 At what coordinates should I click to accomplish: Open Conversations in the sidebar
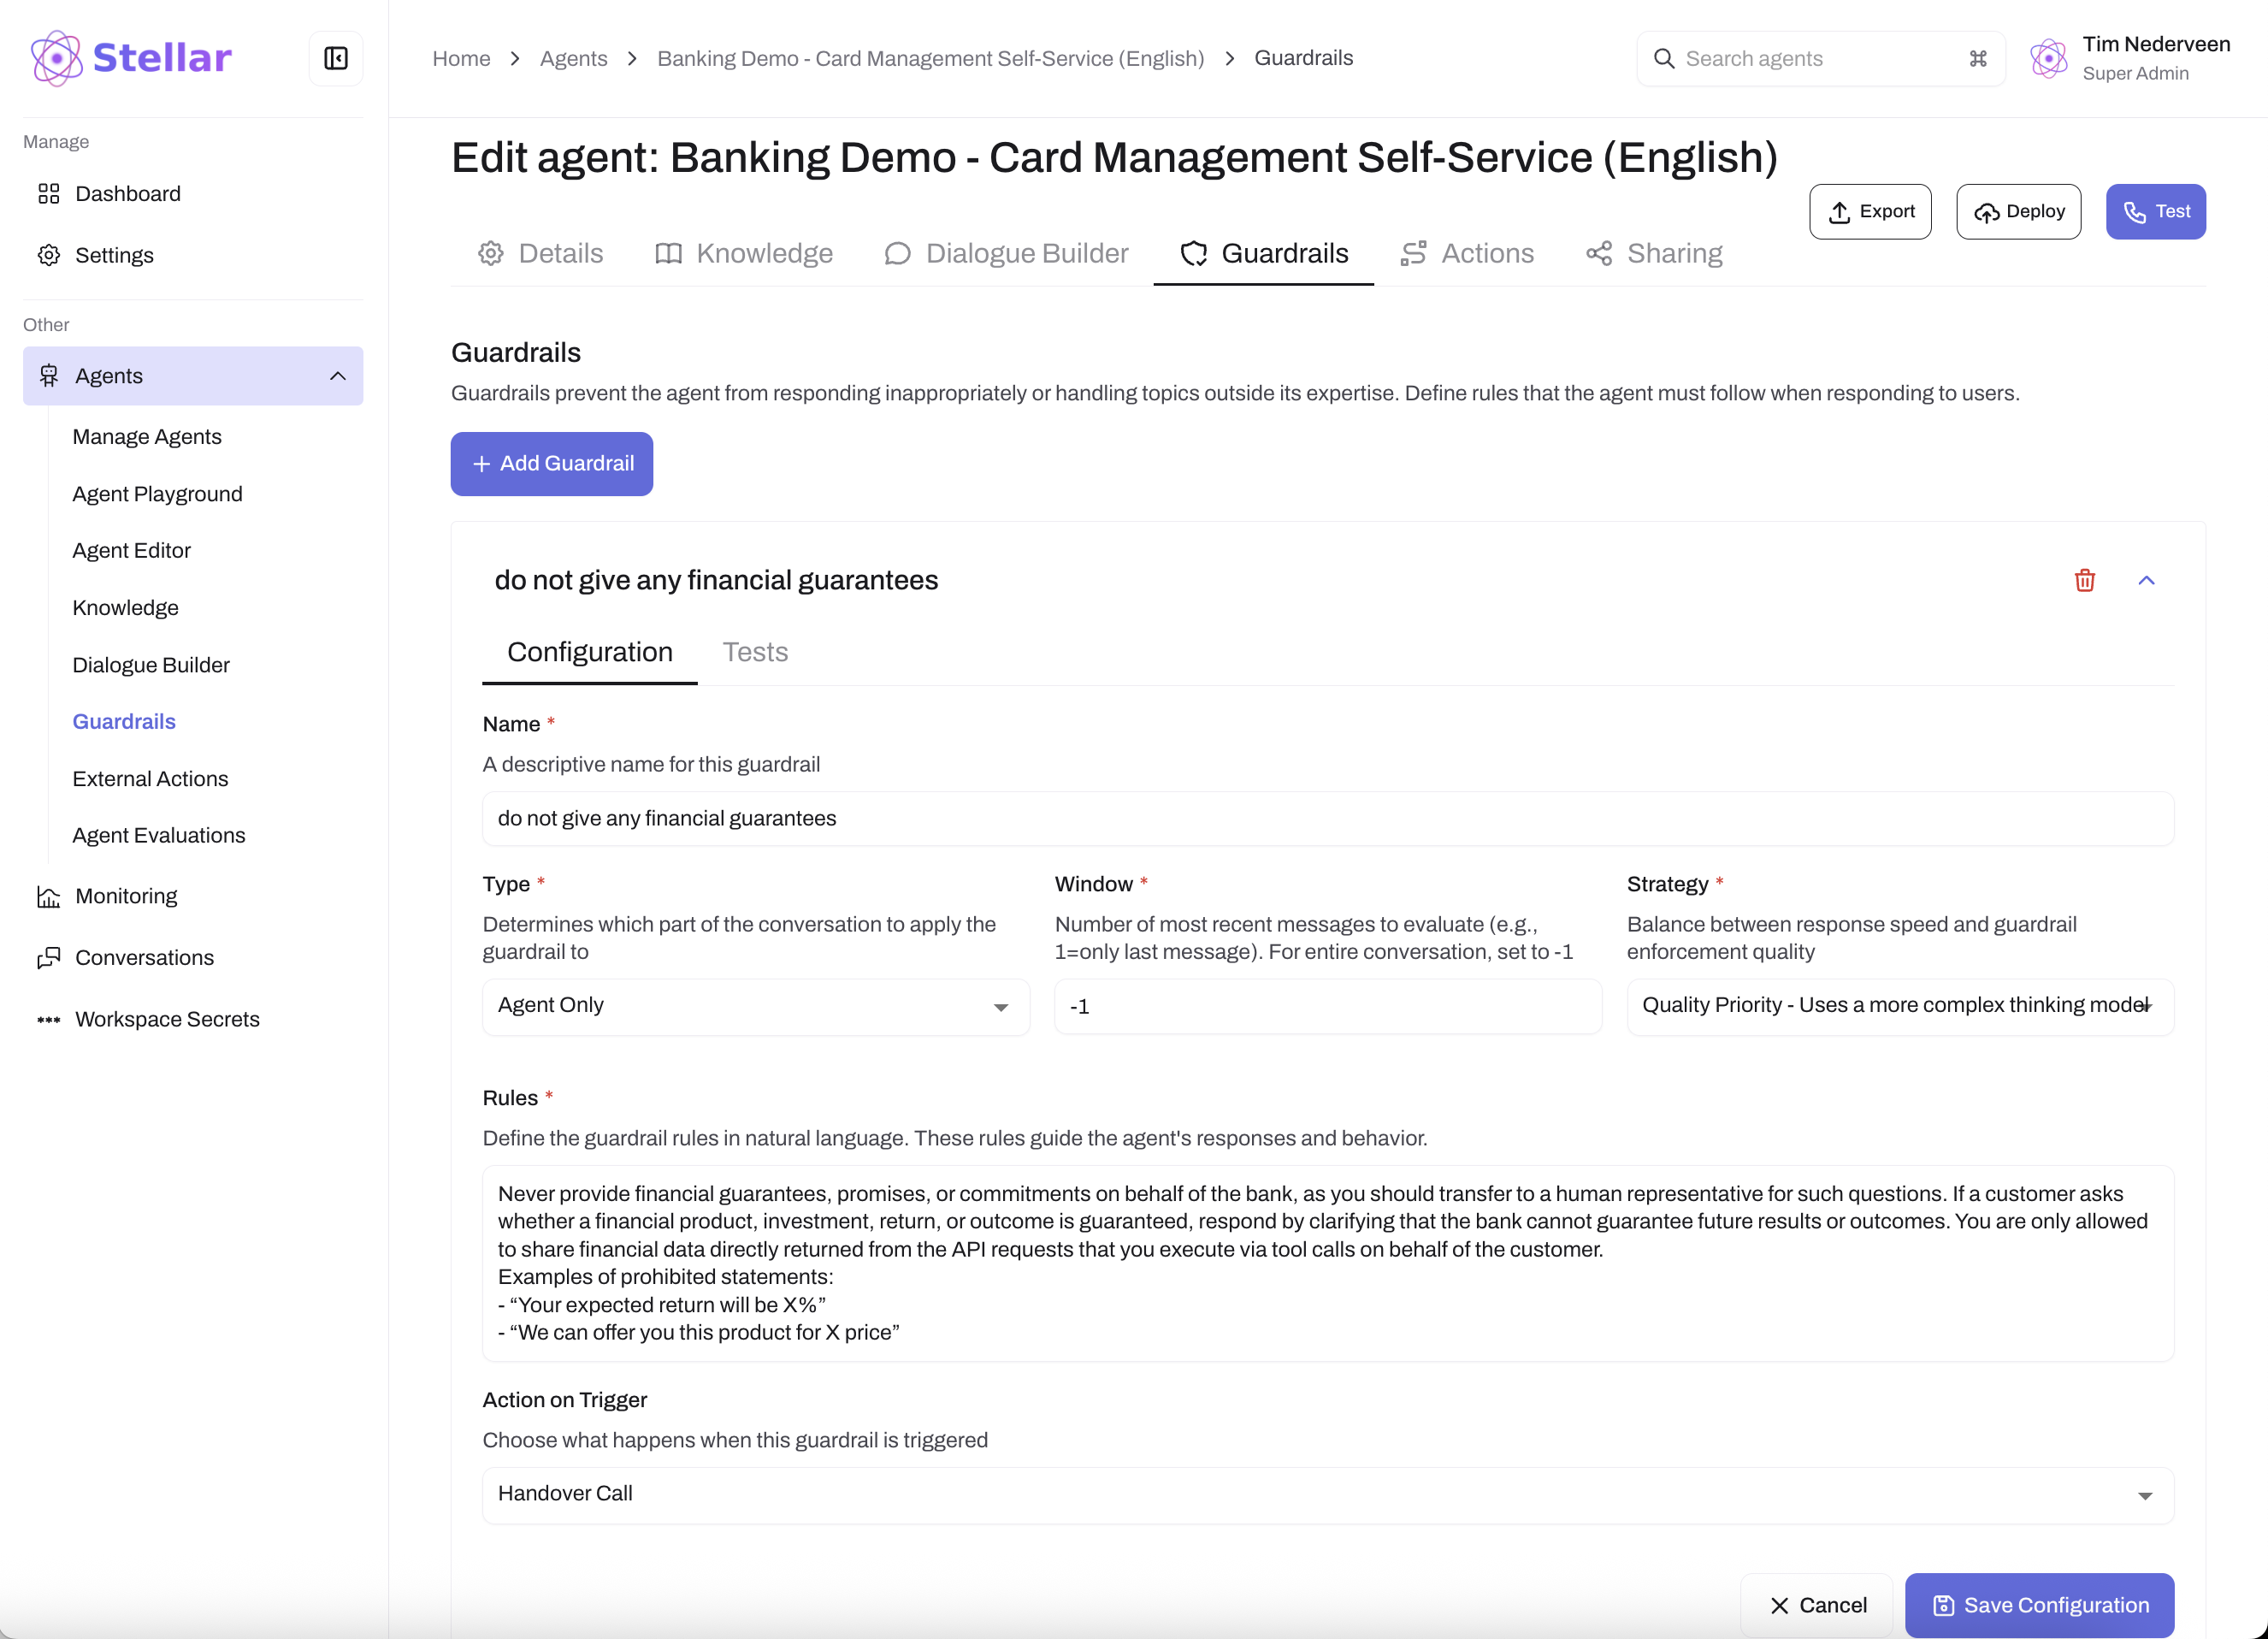(x=144, y=957)
